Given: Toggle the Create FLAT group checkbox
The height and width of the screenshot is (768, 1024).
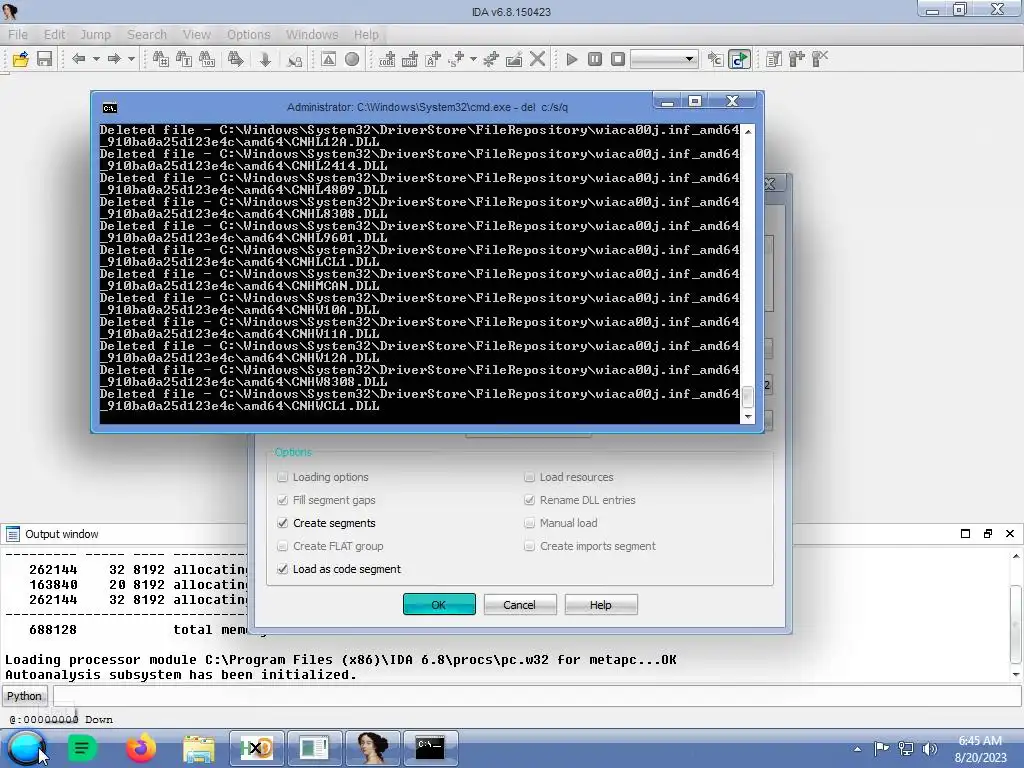Looking at the screenshot, I should coord(282,546).
